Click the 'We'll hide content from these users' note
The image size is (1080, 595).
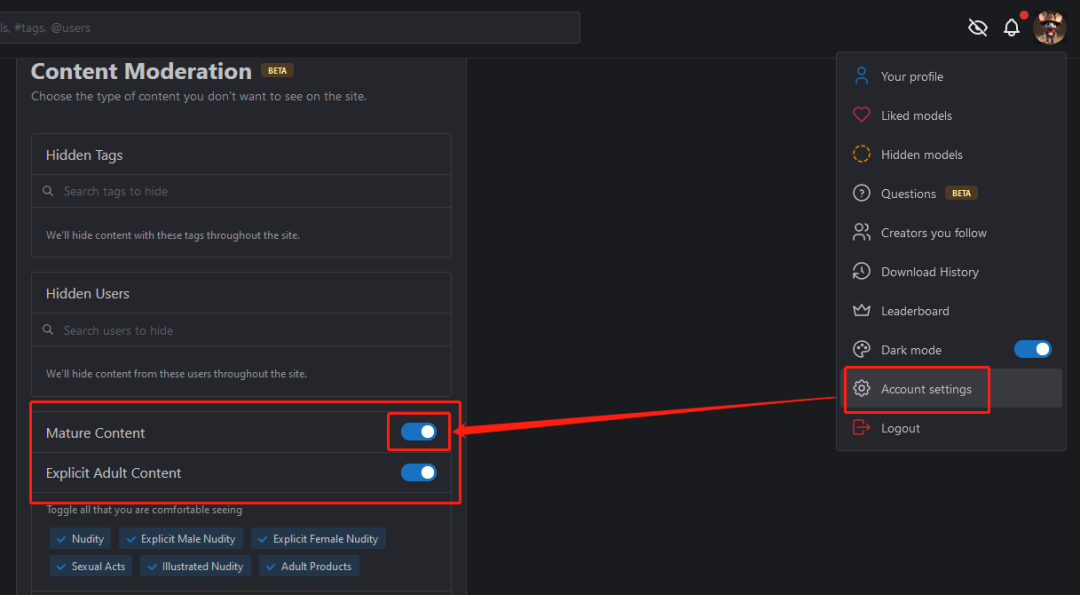coord(176,374)
